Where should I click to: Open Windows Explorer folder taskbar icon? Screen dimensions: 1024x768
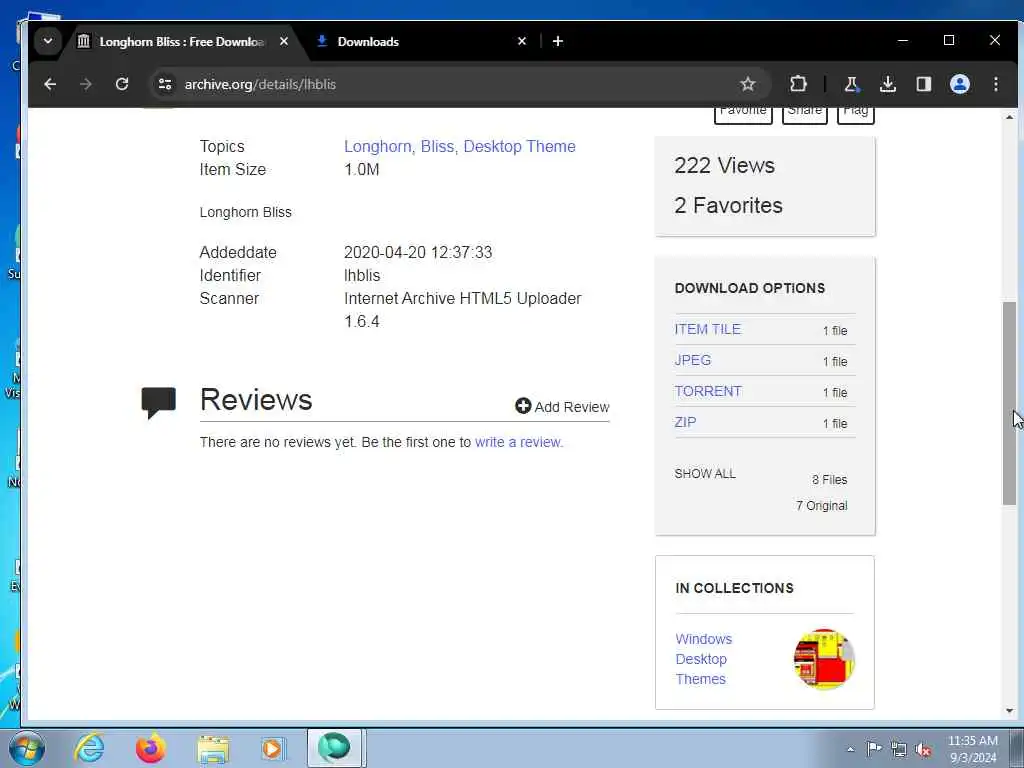point(213,748)
